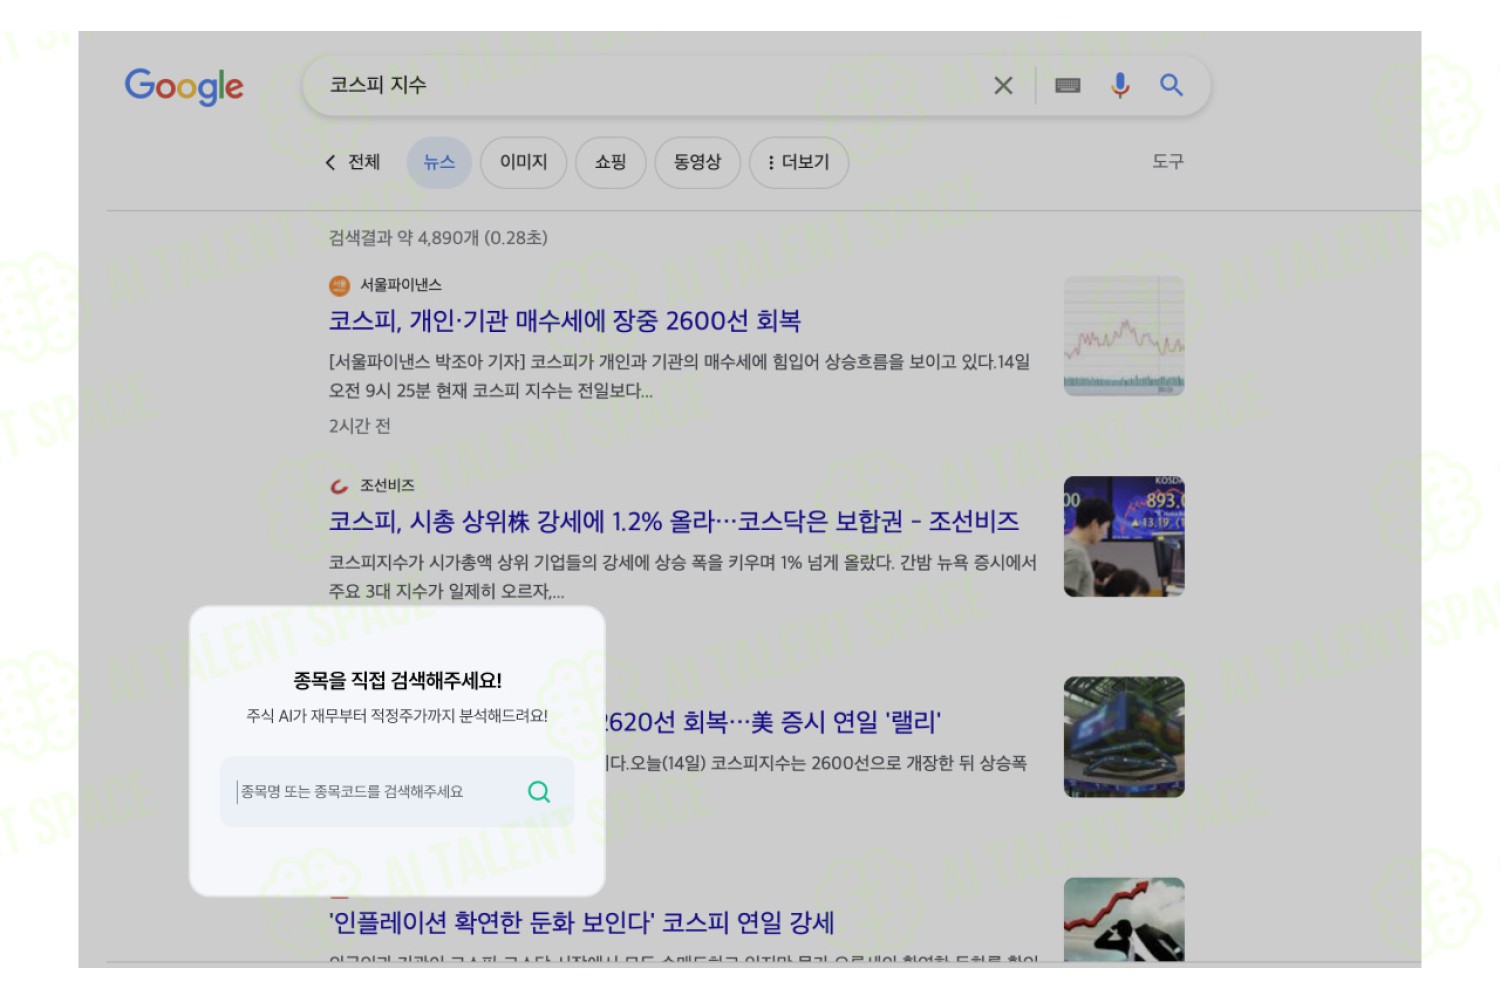The image size is (1500, 1000).
Task: Click the 조선비즈 source name
Action: (387, 486)
